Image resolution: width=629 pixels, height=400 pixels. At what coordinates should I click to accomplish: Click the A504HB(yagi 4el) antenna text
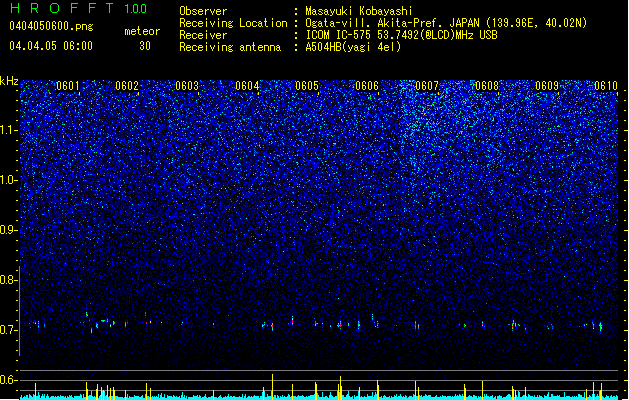pyautogui.click(x=353, y=47)
